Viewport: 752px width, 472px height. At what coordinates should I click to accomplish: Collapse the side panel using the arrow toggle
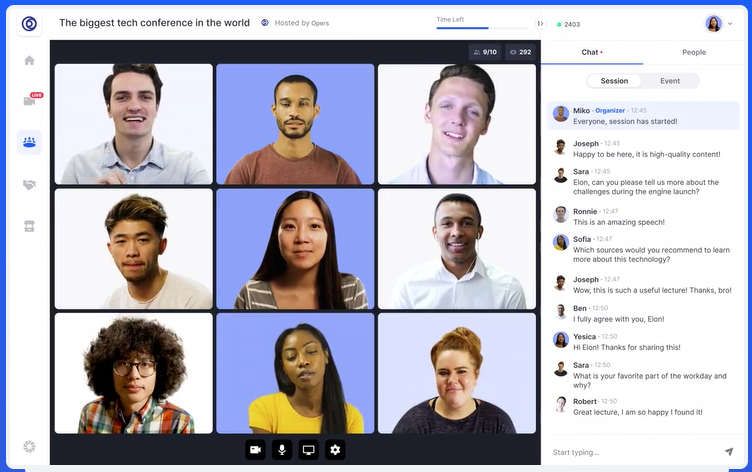point(541,23)
